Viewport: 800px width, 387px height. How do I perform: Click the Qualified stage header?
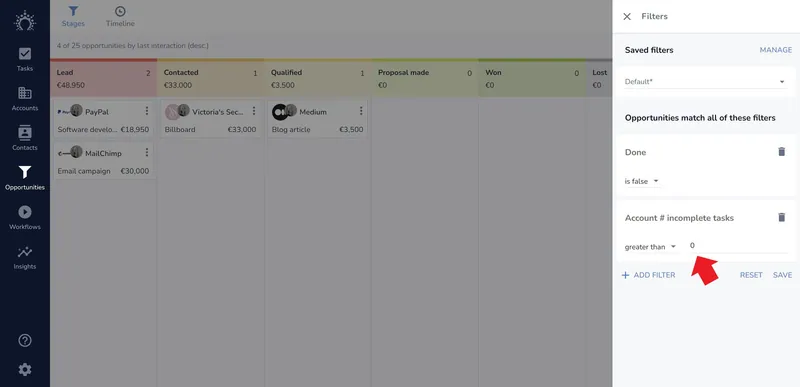pos(318,79)
